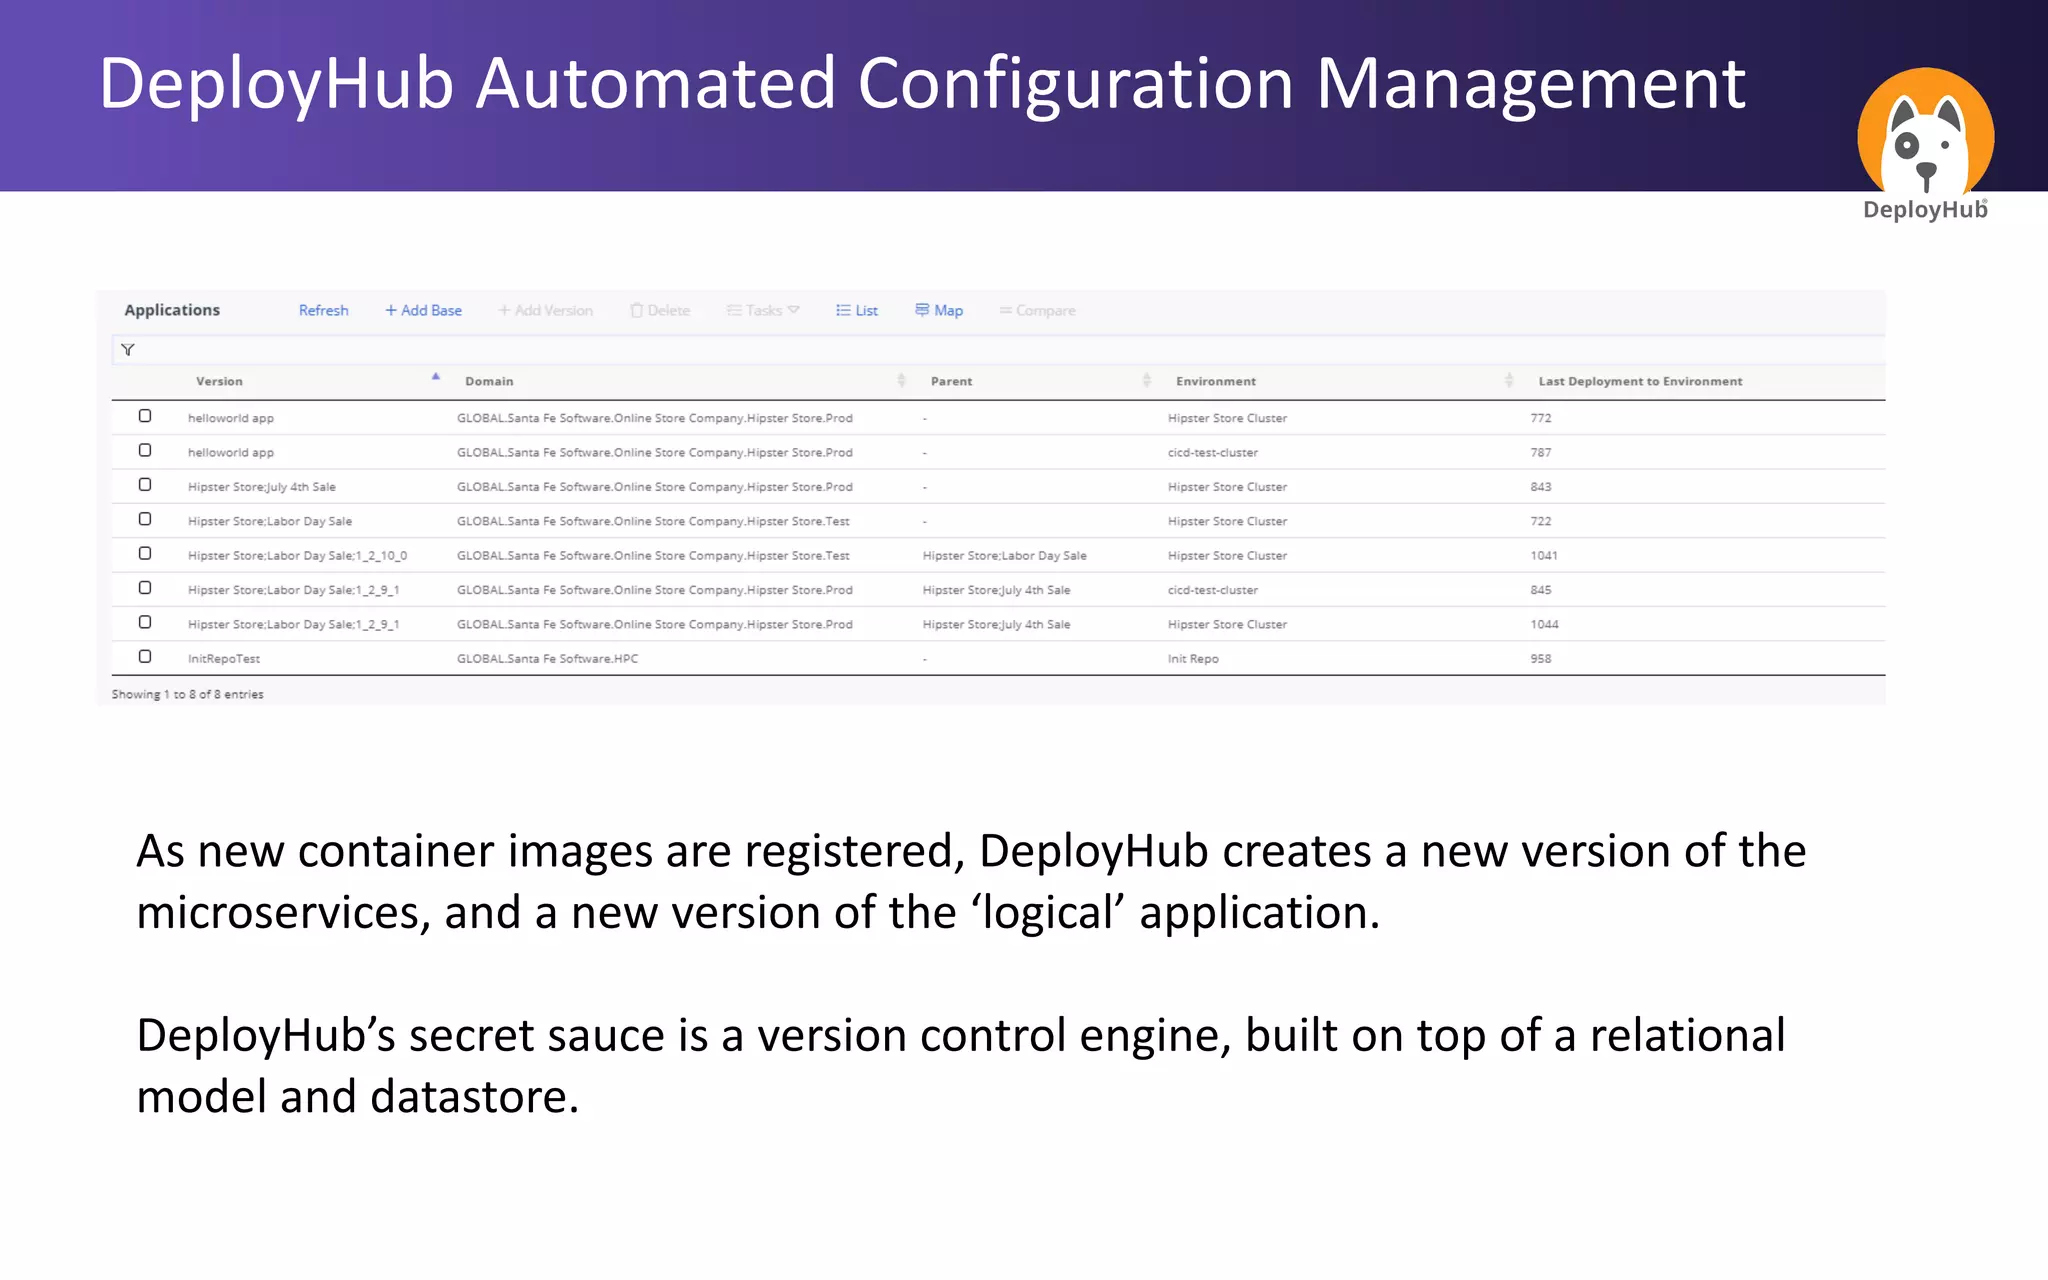The width and height of the screenshot is (2048, 1280).
Task: Switch to Map view
Action: (x=939, y=311)
